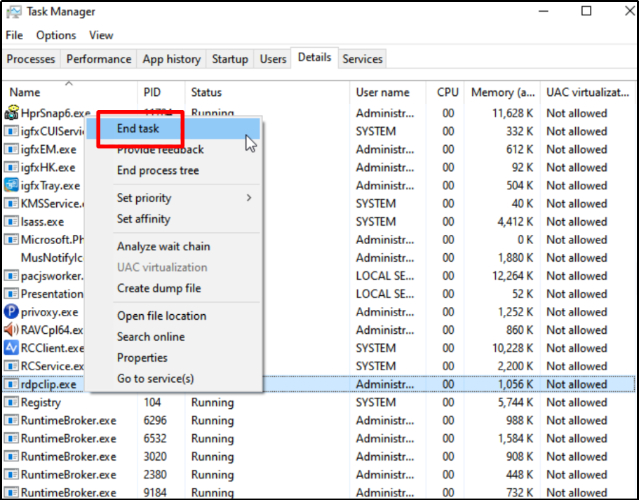Click the RCClient.exe process icon
Screen dimensions: 639x500
[11, 347]
